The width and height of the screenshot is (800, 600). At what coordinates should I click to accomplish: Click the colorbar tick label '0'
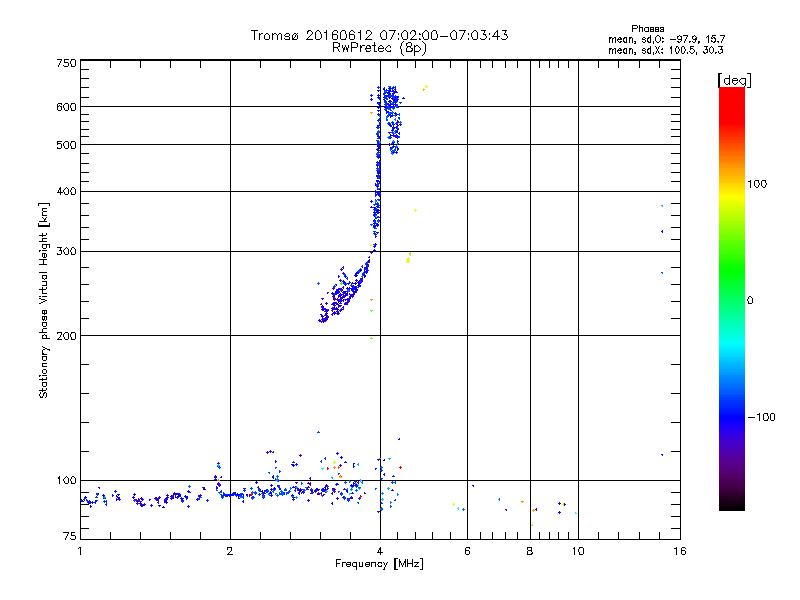750,301
